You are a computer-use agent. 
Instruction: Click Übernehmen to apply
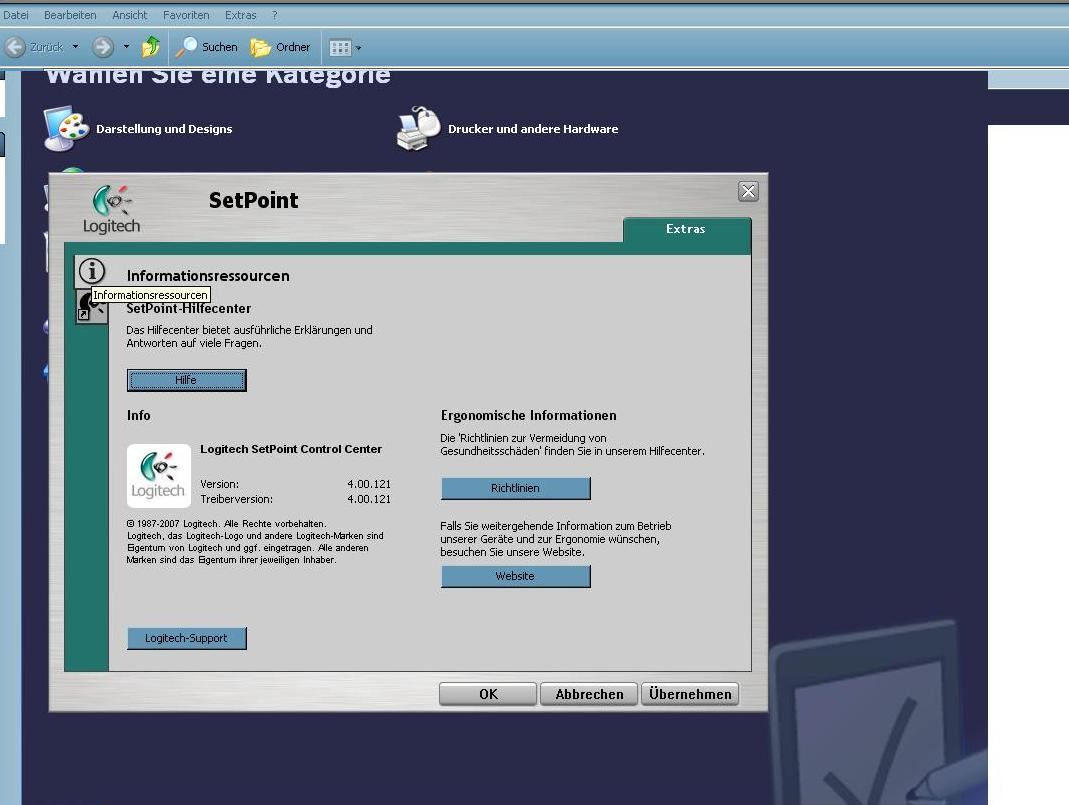point(690,694)
